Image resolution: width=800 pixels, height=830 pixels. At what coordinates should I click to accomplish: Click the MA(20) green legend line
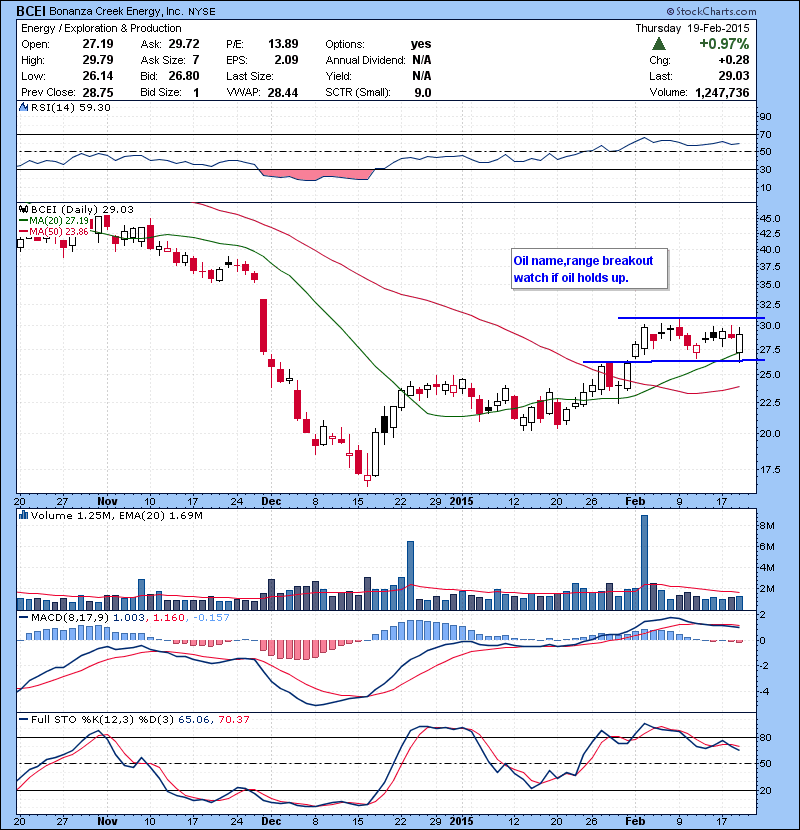pos(24,221)
